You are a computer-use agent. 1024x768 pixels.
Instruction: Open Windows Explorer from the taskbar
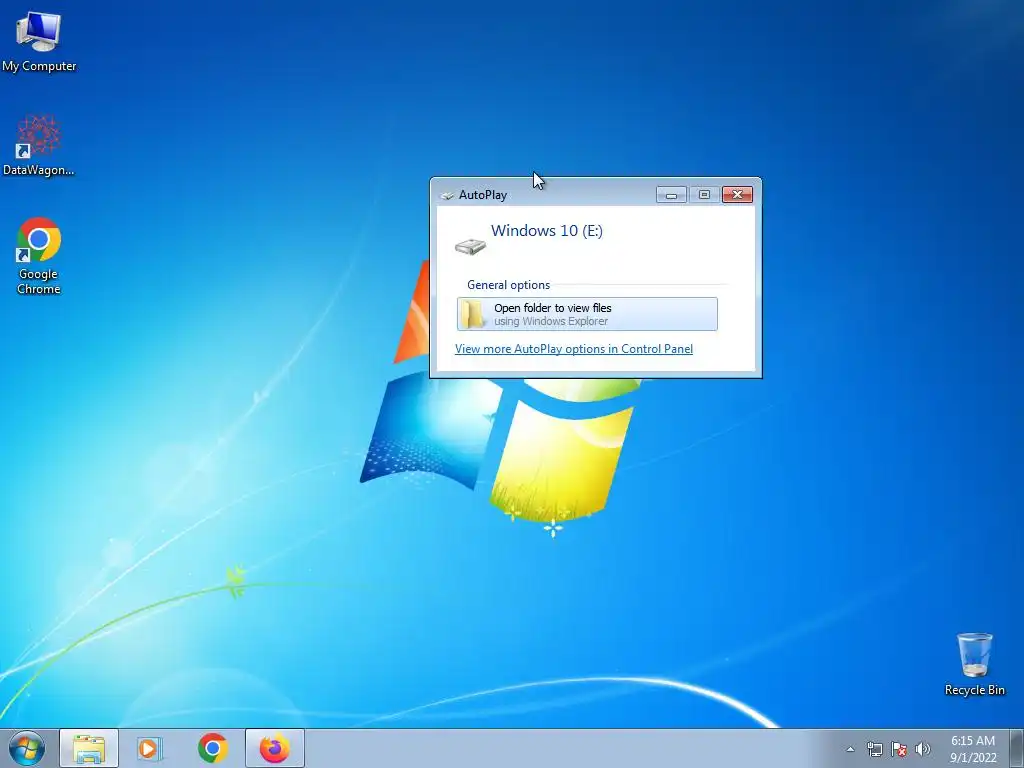[x=89, y=748]
